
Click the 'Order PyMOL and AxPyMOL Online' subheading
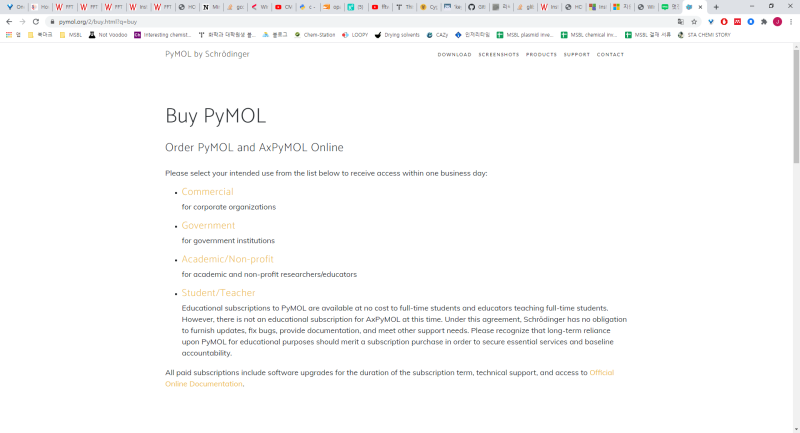(x=254, y=147)
